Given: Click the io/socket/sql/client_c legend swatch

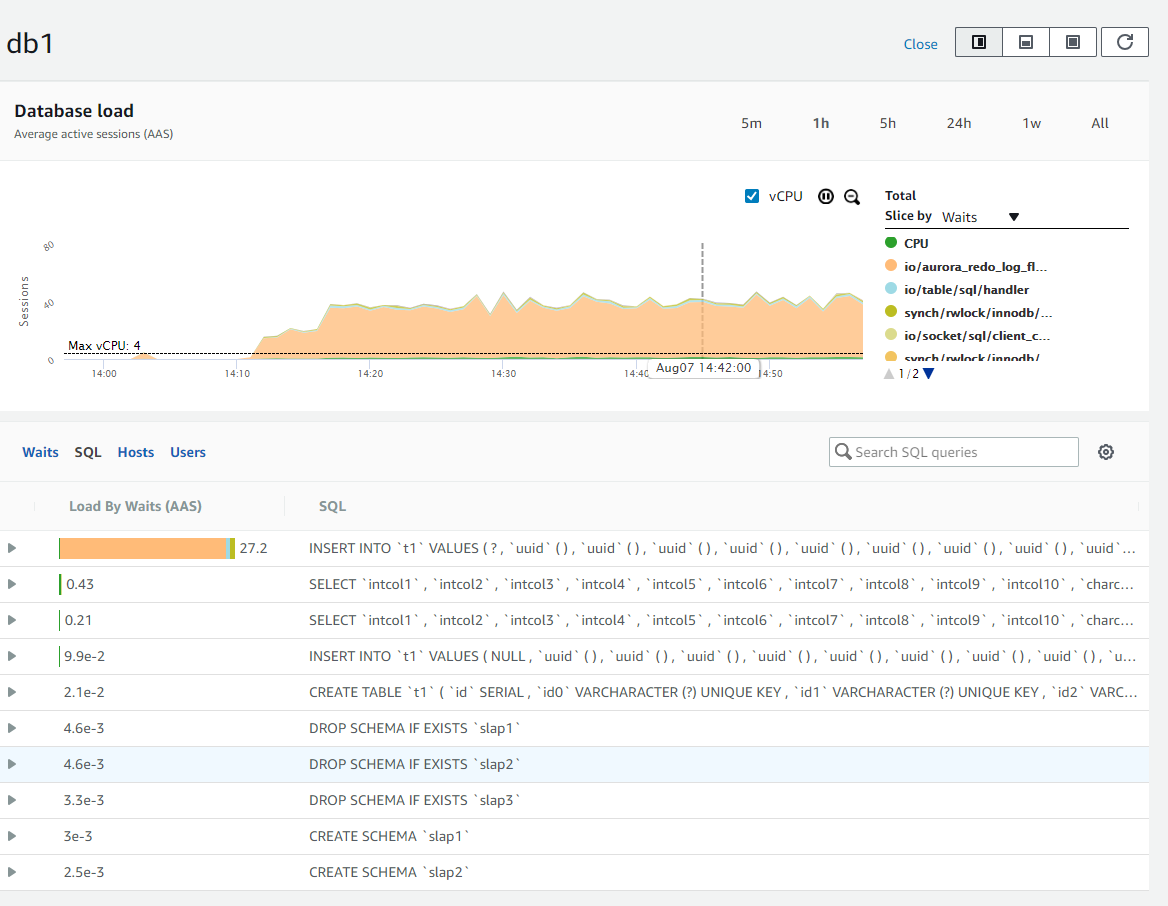Looking at the screenshot, I should point(891,335).
